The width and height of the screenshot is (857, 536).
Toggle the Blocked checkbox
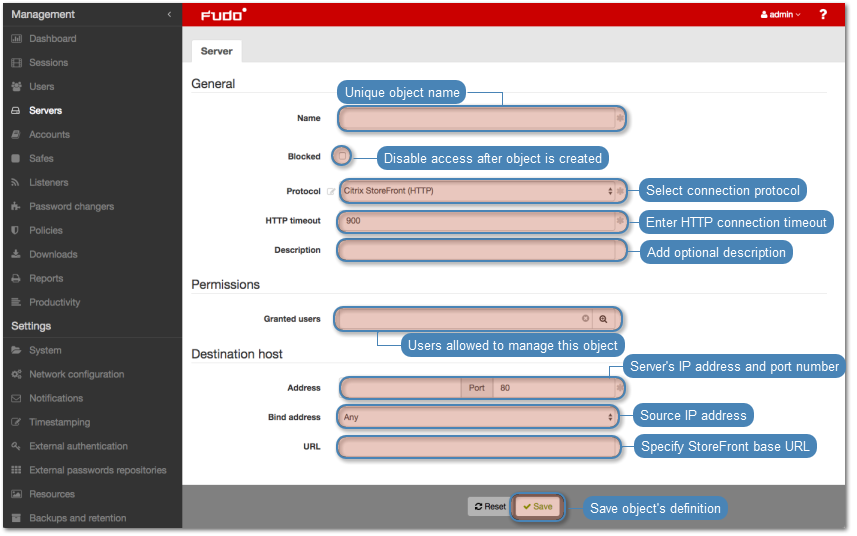tap(342, 156)
